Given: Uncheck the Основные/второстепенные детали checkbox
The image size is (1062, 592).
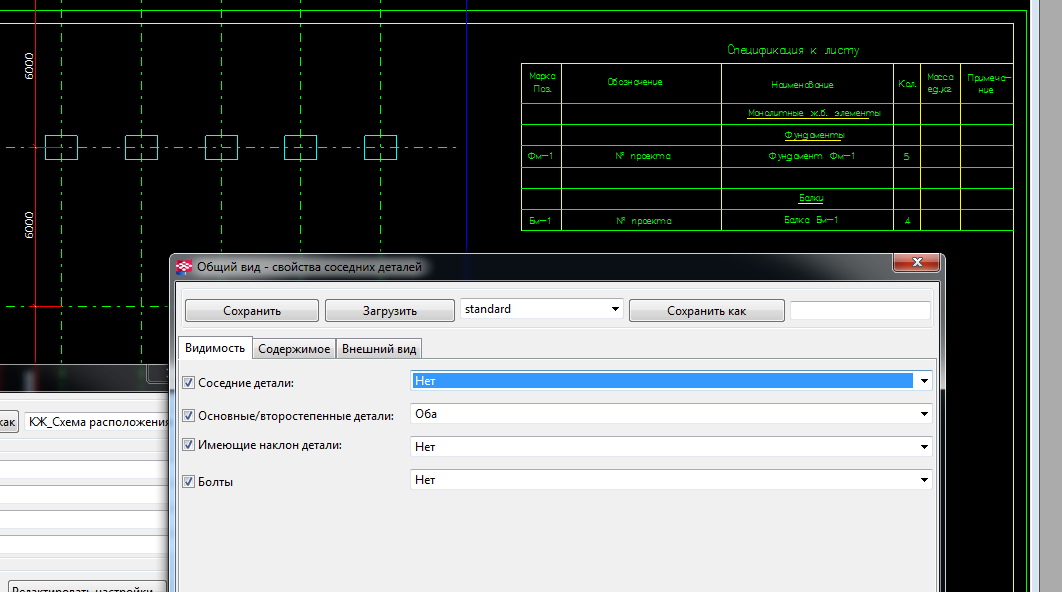Looking at the screenshot, I should pos(188,415).
